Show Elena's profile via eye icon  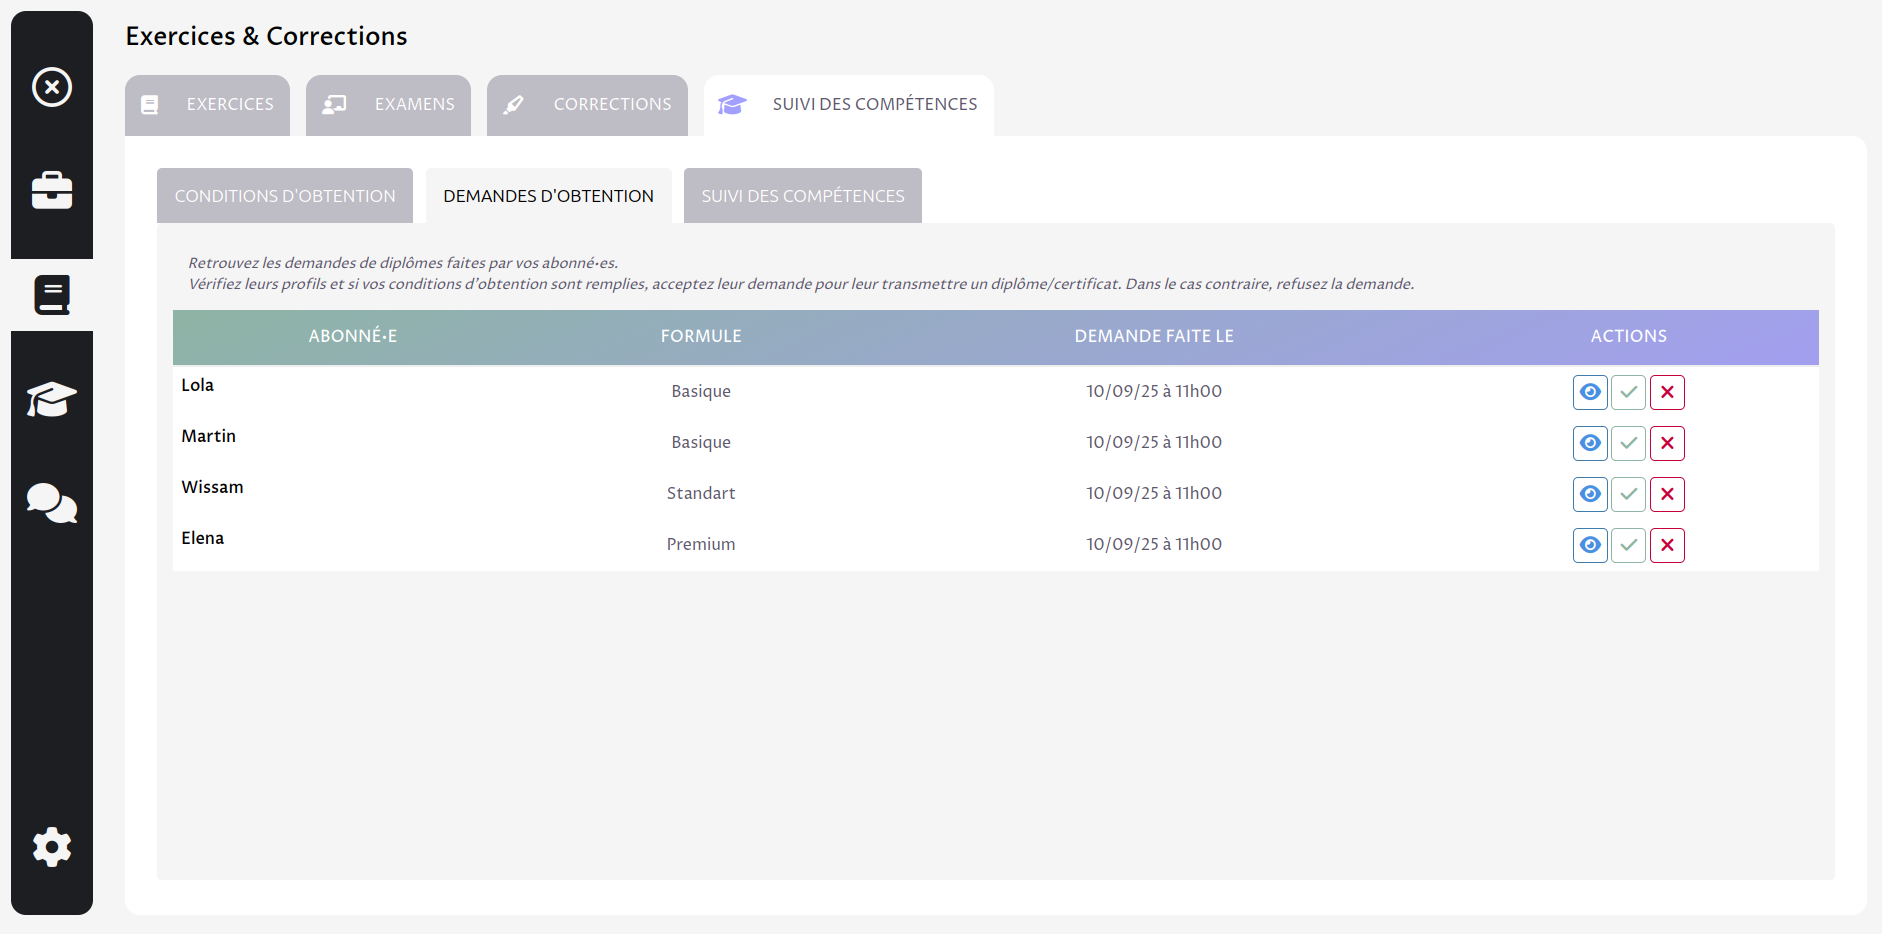point(1590,545)
